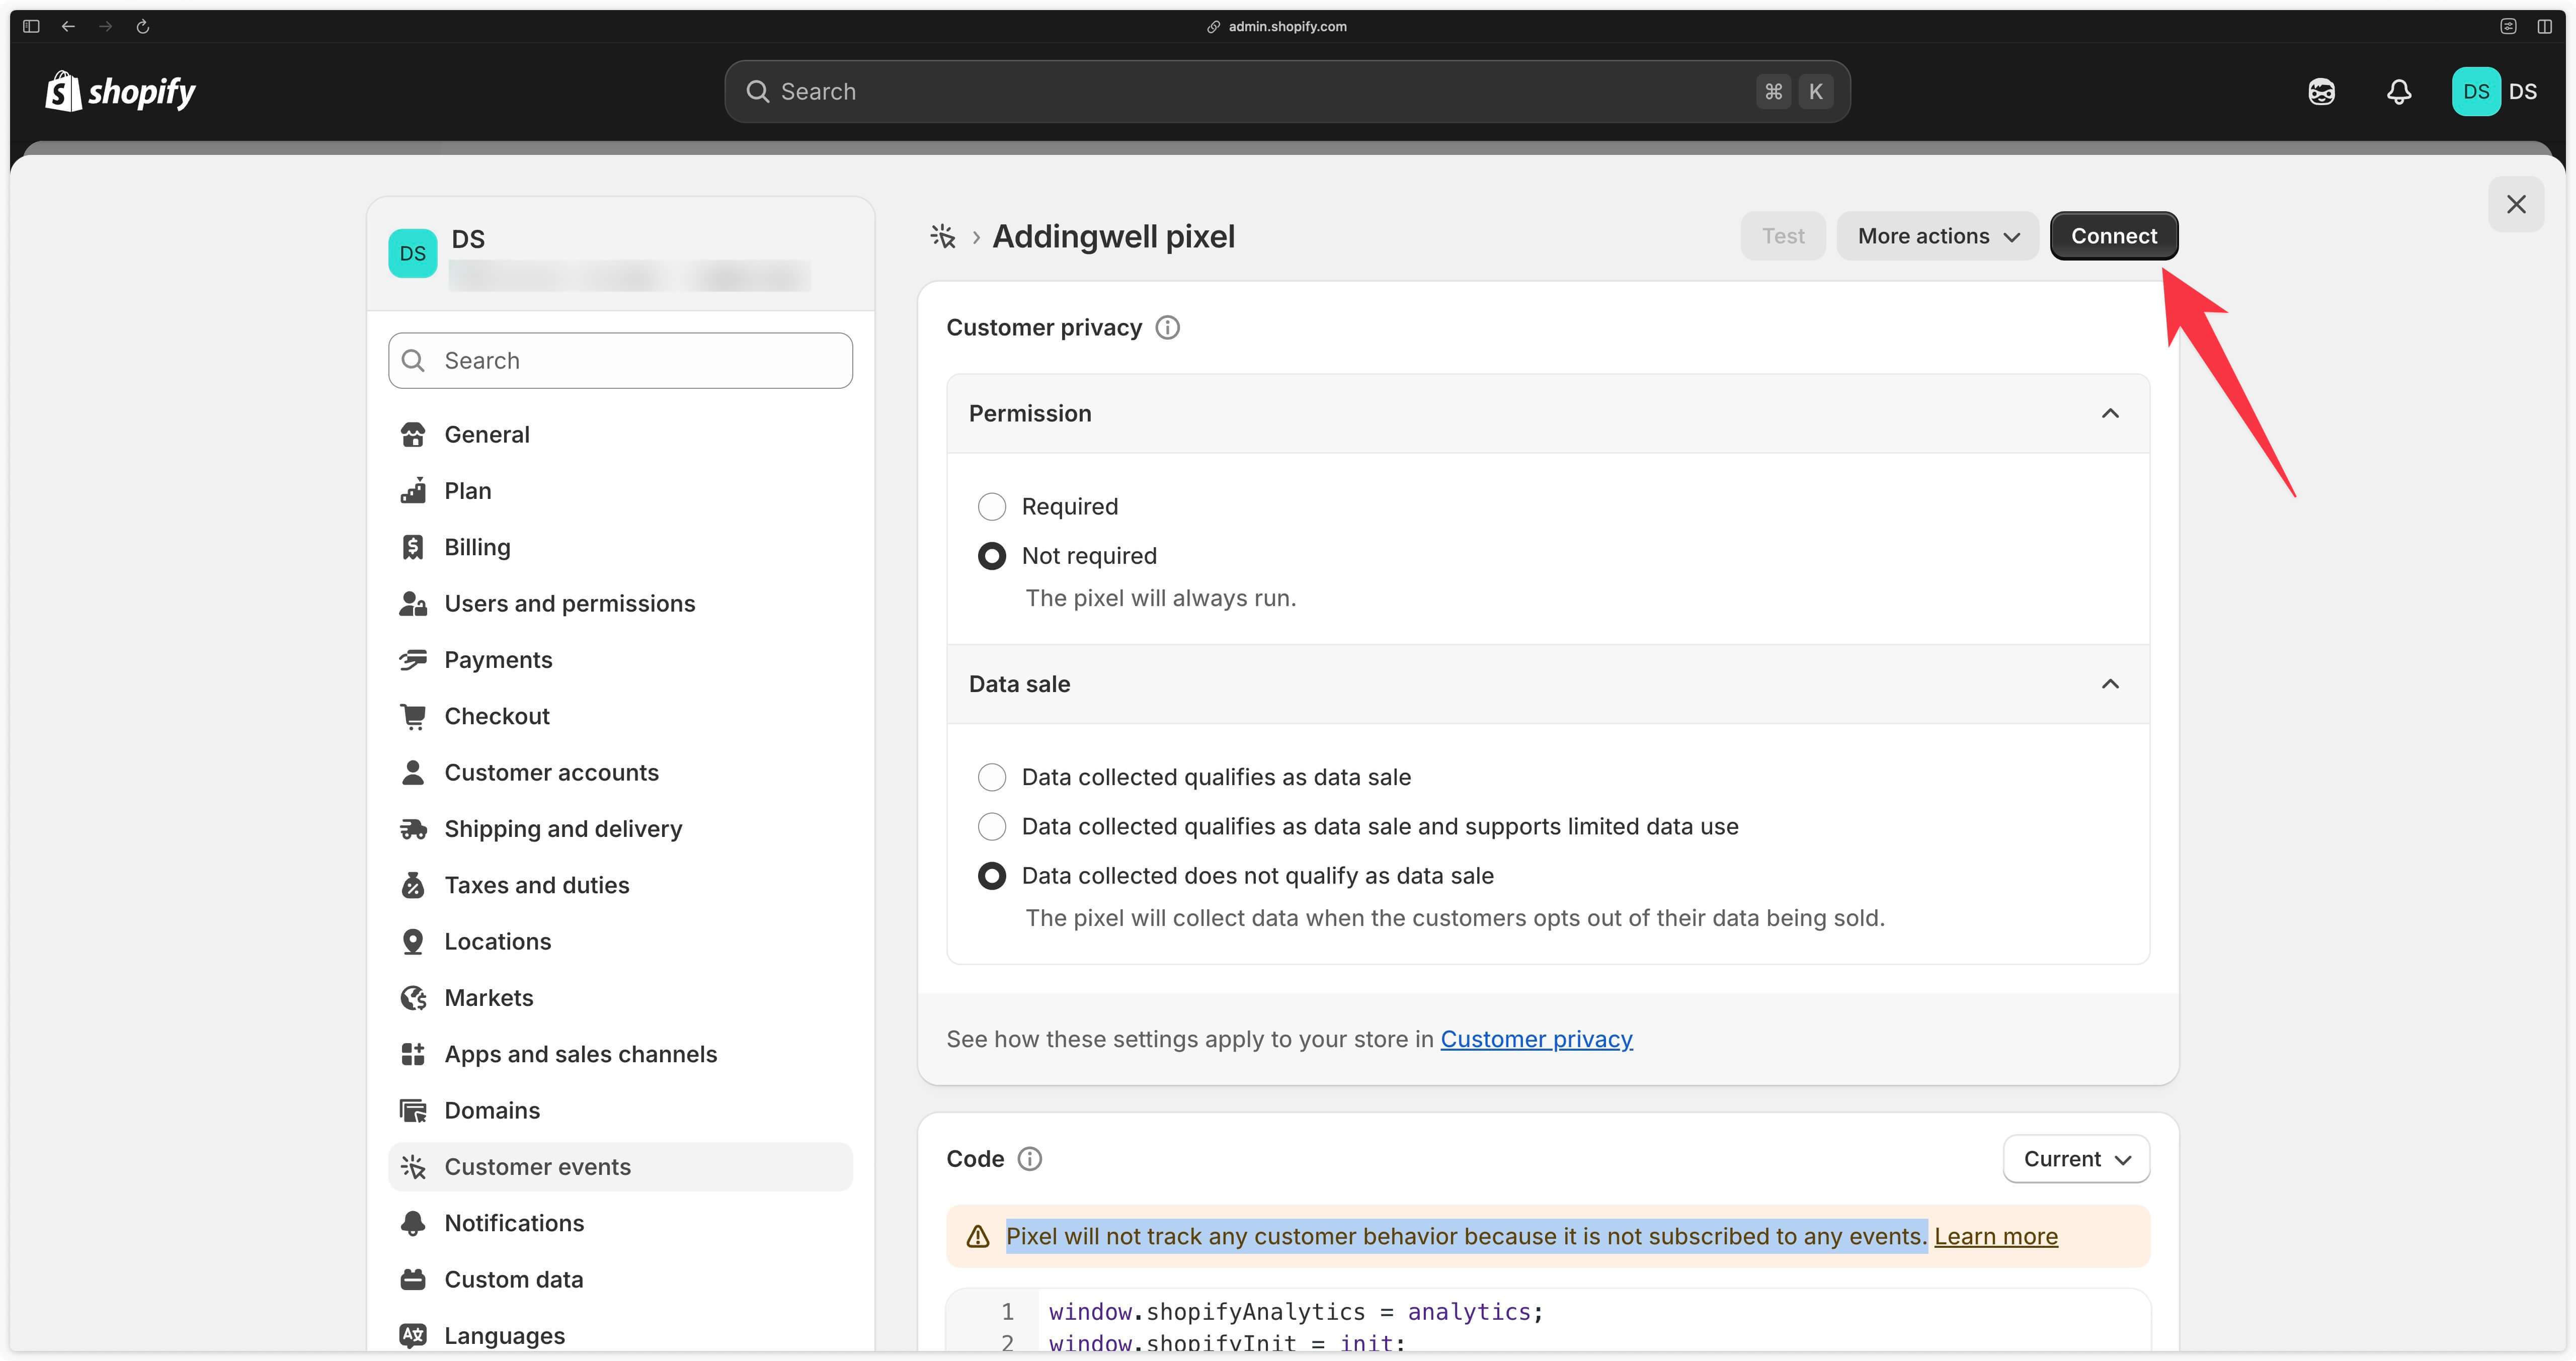Click the customer events breadcrumb icon
The image size is (2576, 1361).
(943, 236)
